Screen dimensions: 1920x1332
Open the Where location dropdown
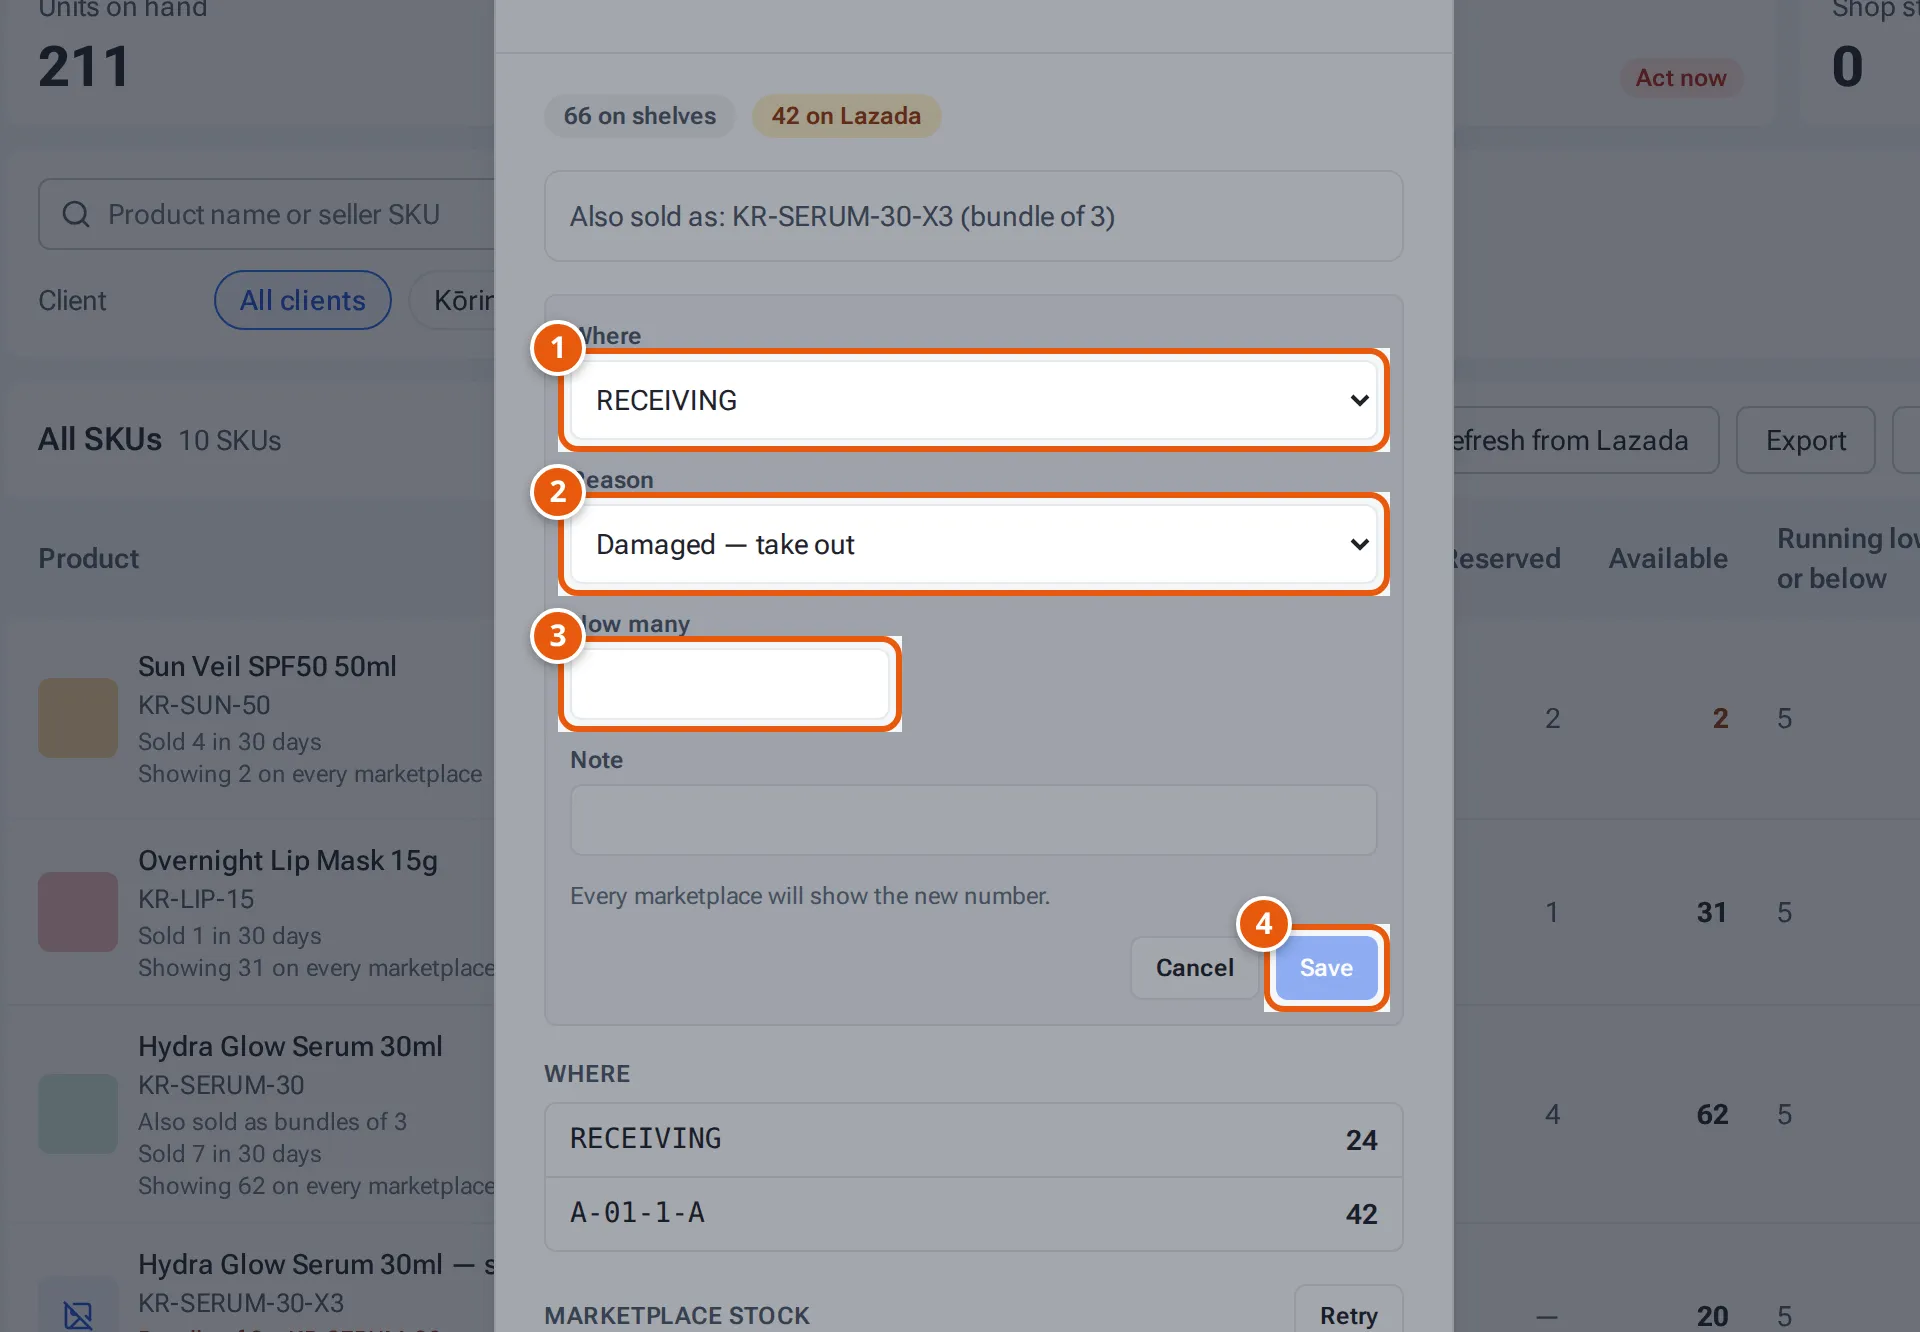973,400
